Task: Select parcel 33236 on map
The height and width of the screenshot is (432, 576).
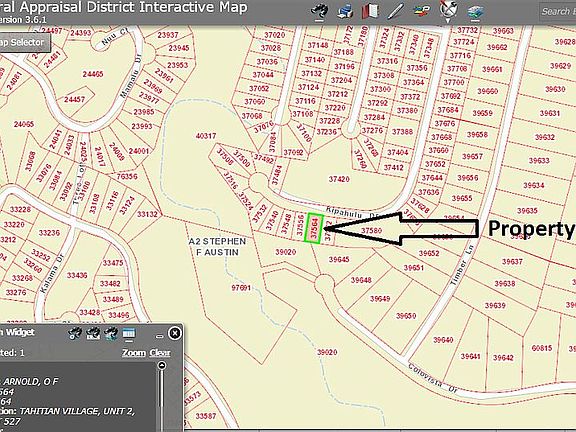Action: [49, 233]
